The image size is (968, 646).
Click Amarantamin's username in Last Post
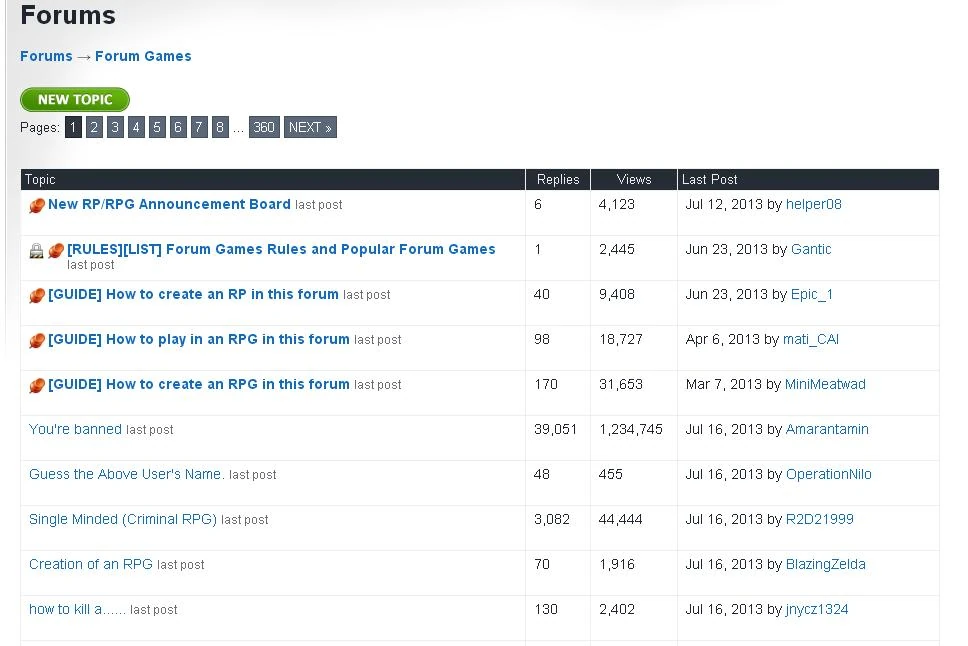(827, 429)
